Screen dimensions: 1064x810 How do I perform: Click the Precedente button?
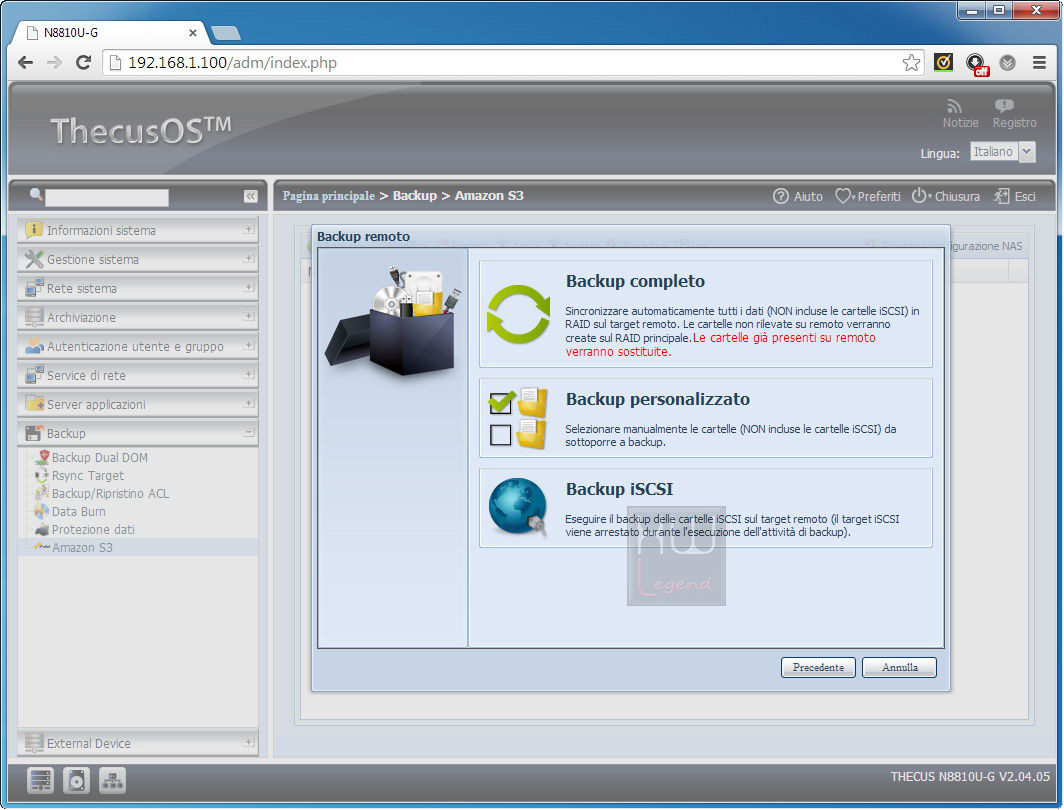click(x=818, y=668)
